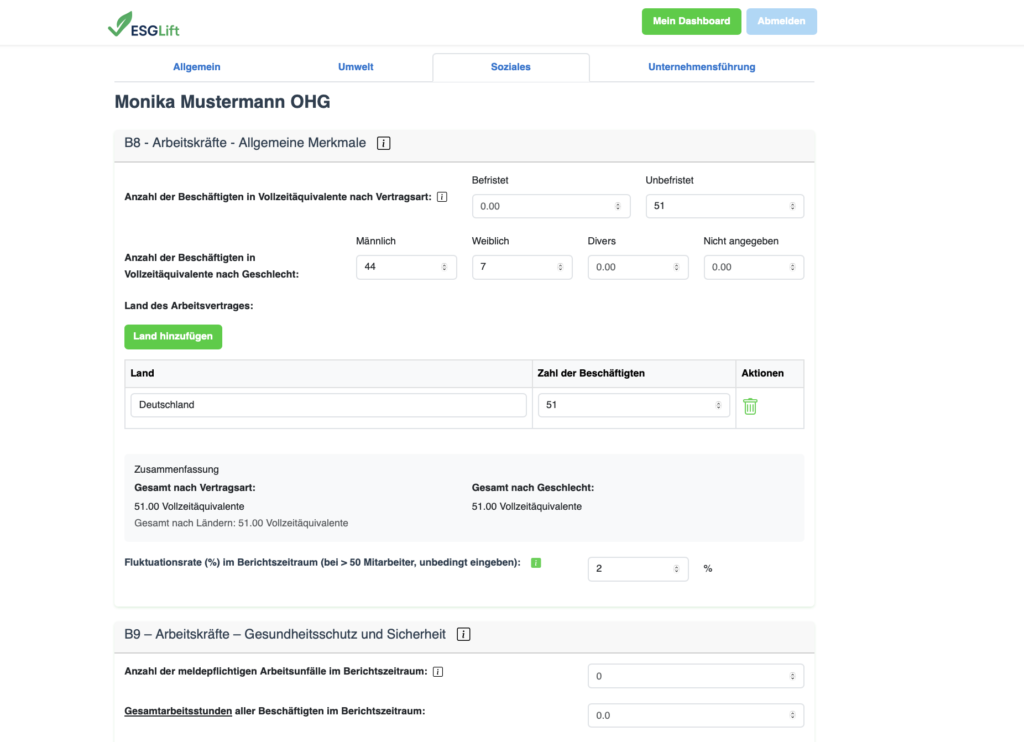Open info icon next to meldepflichtigen Arbeitsunfälle field

click(x=437, y=672)
